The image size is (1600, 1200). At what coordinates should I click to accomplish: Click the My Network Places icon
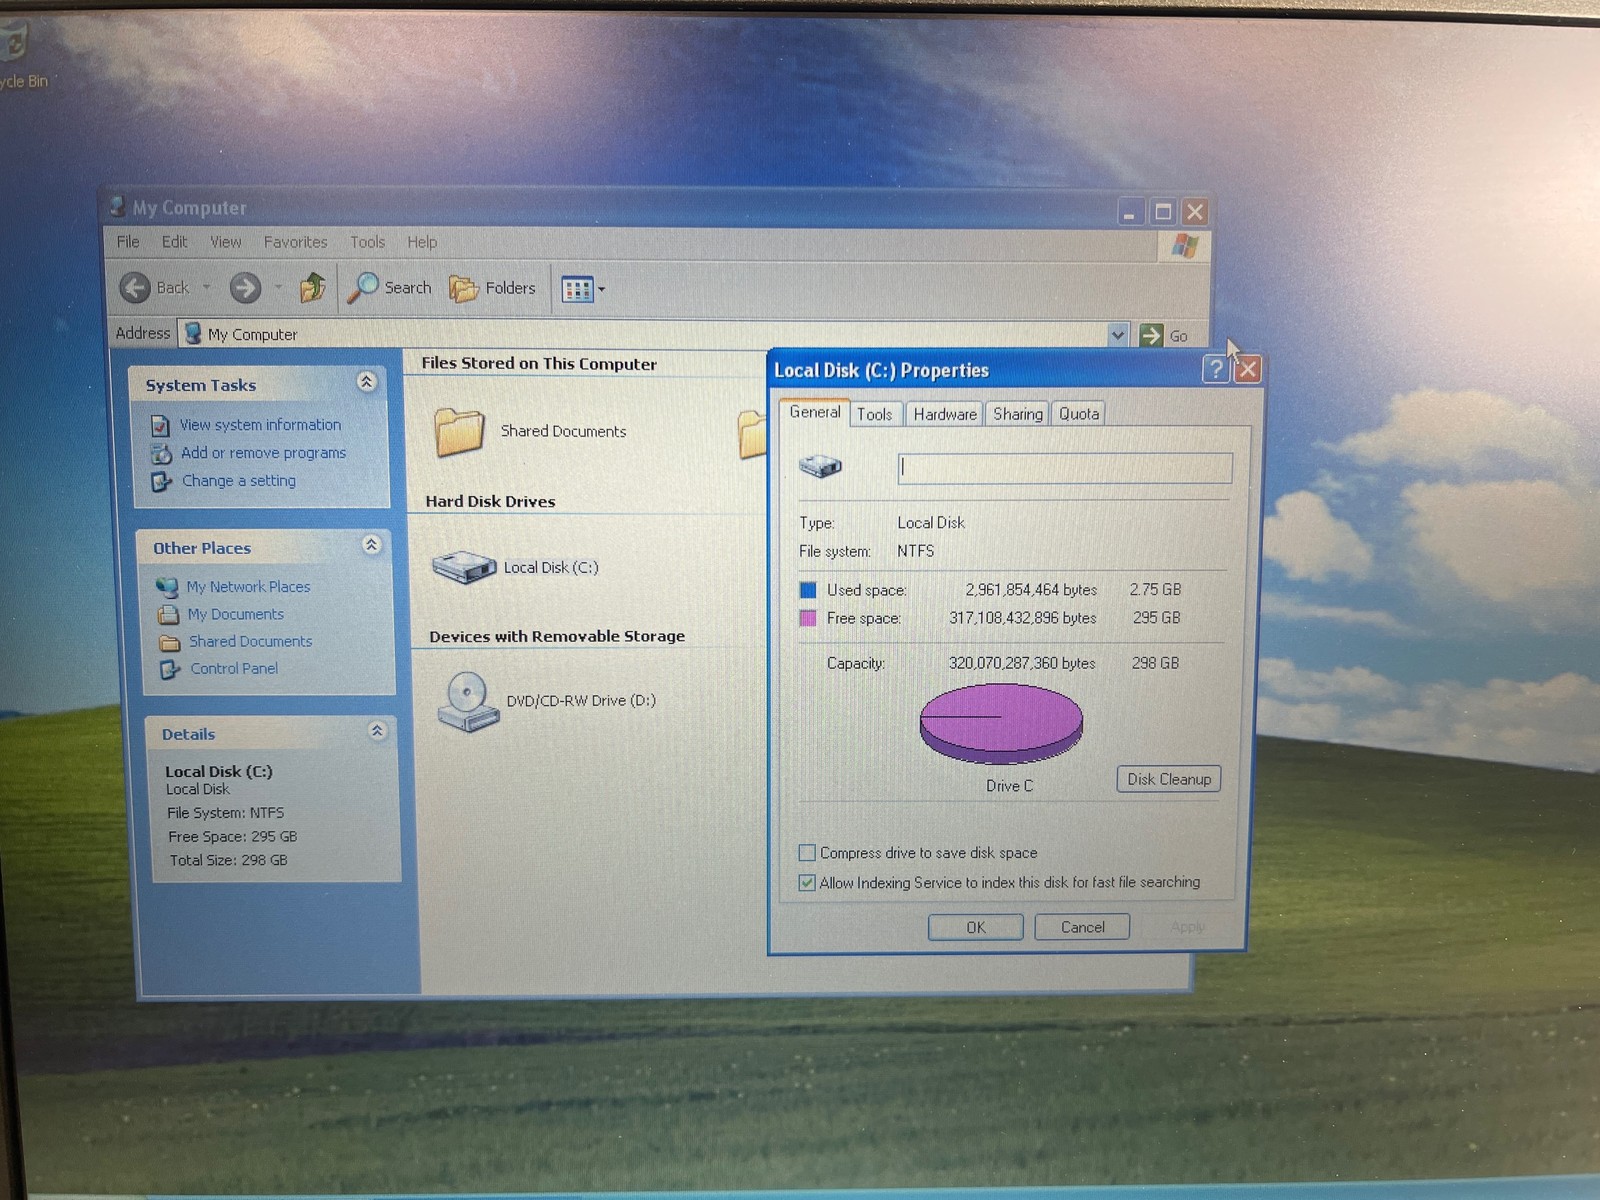(x=167, y=587)
